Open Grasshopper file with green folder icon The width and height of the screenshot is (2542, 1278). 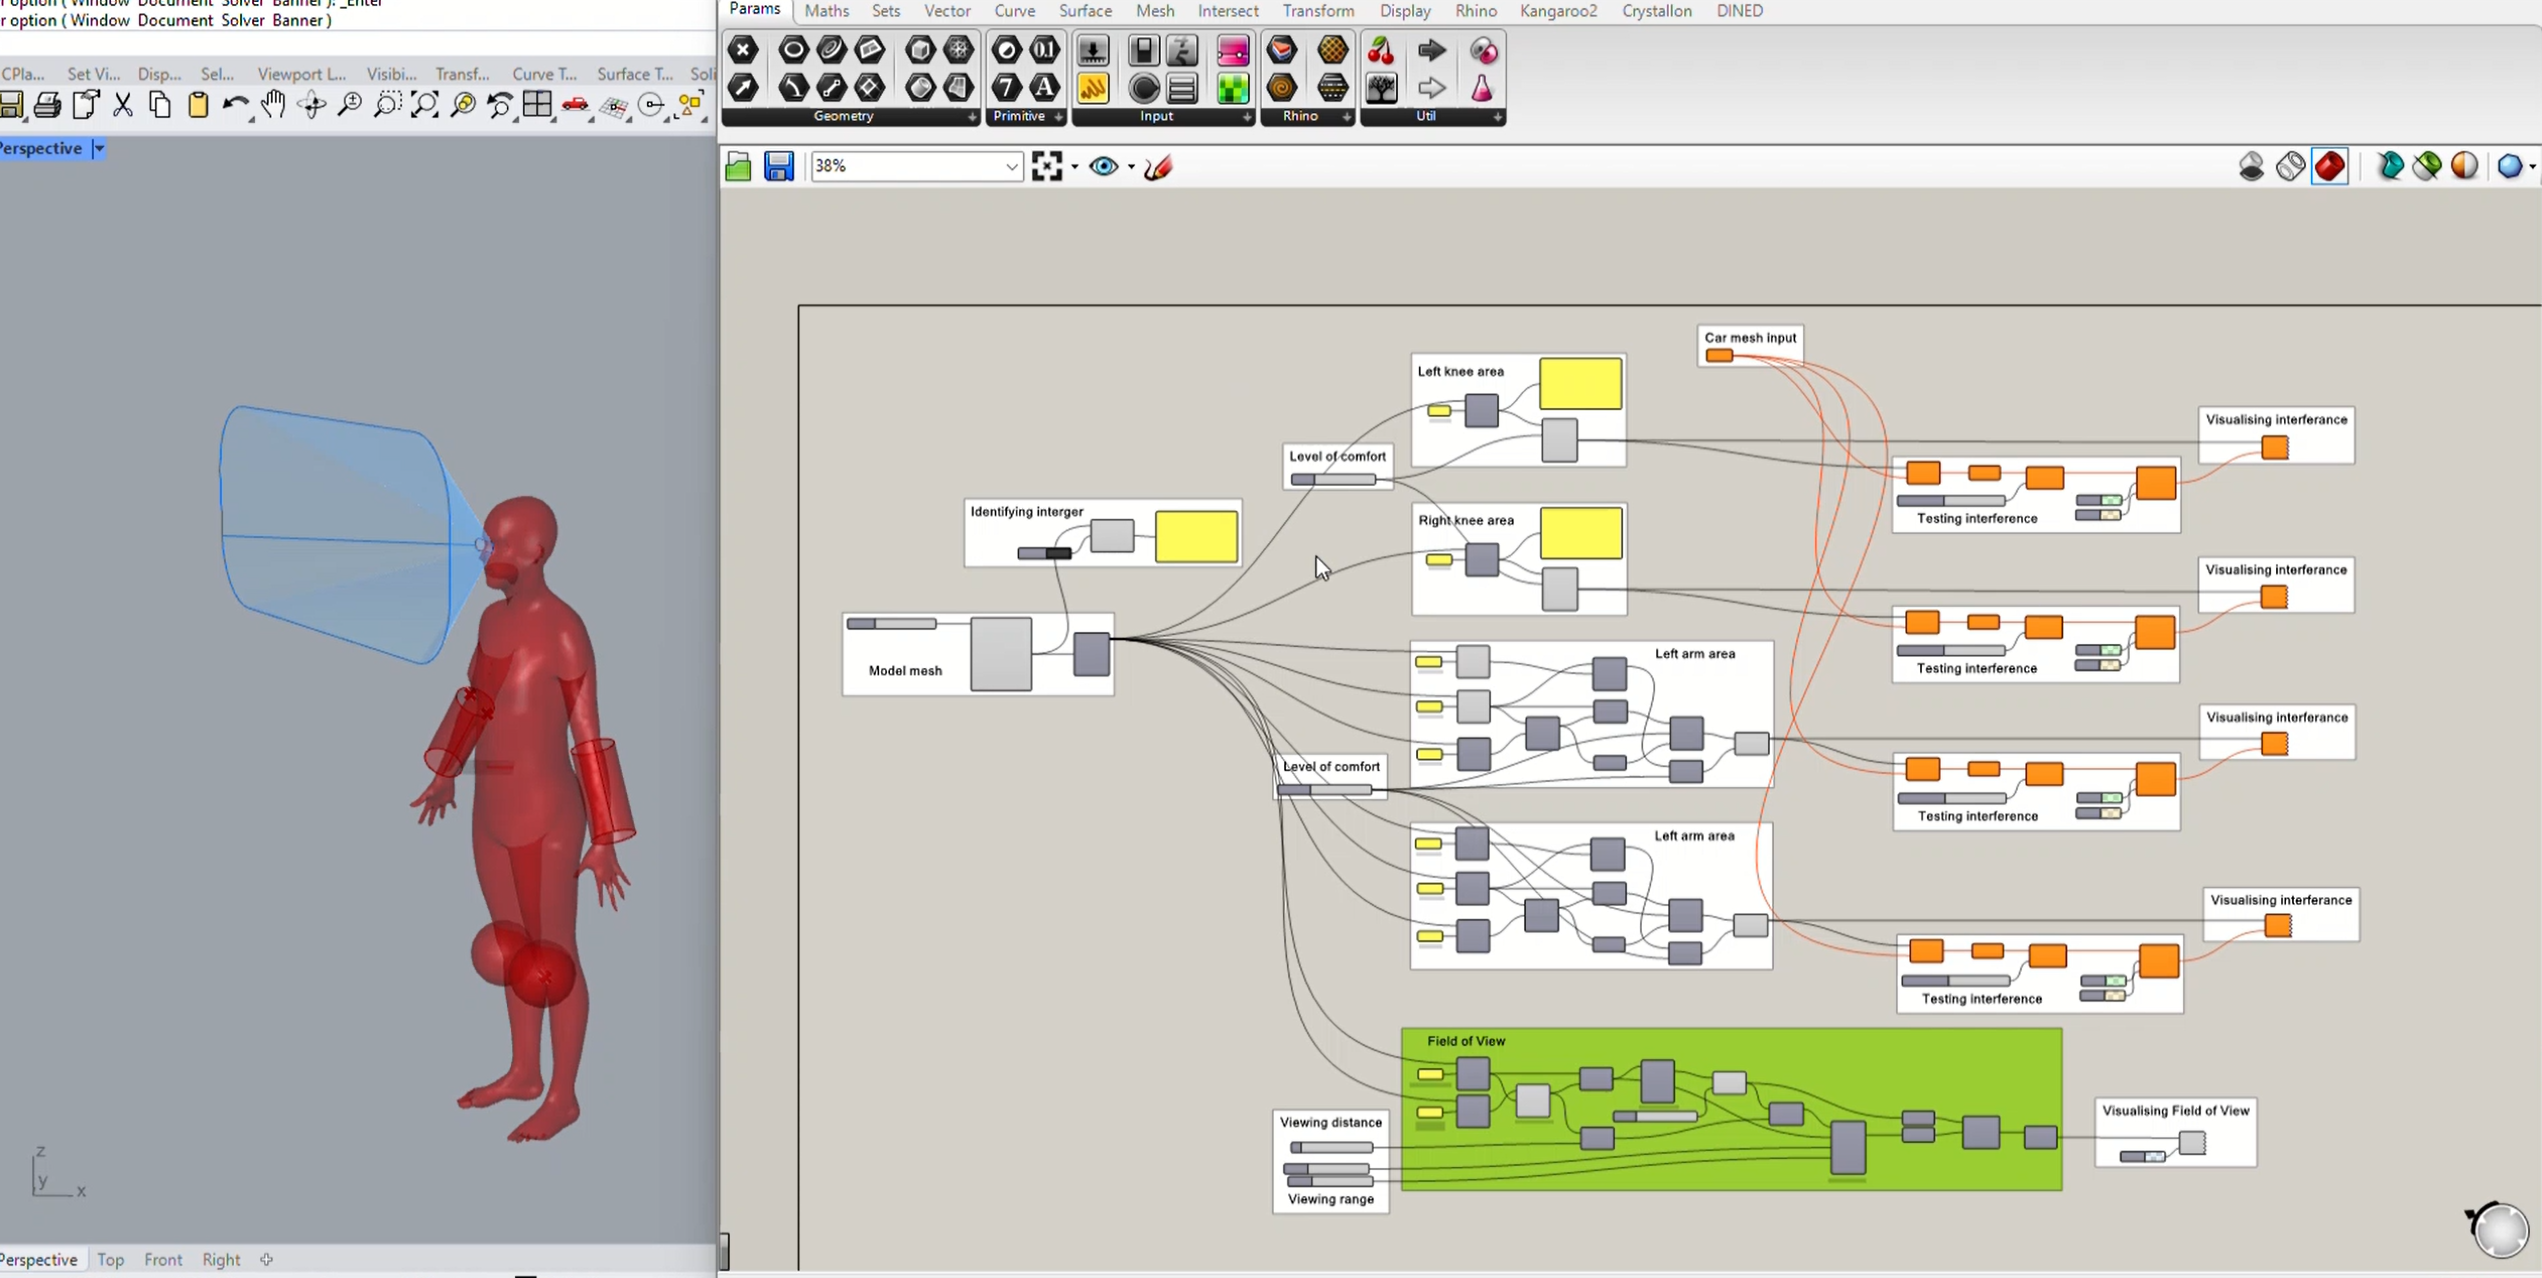pos(738,166)
